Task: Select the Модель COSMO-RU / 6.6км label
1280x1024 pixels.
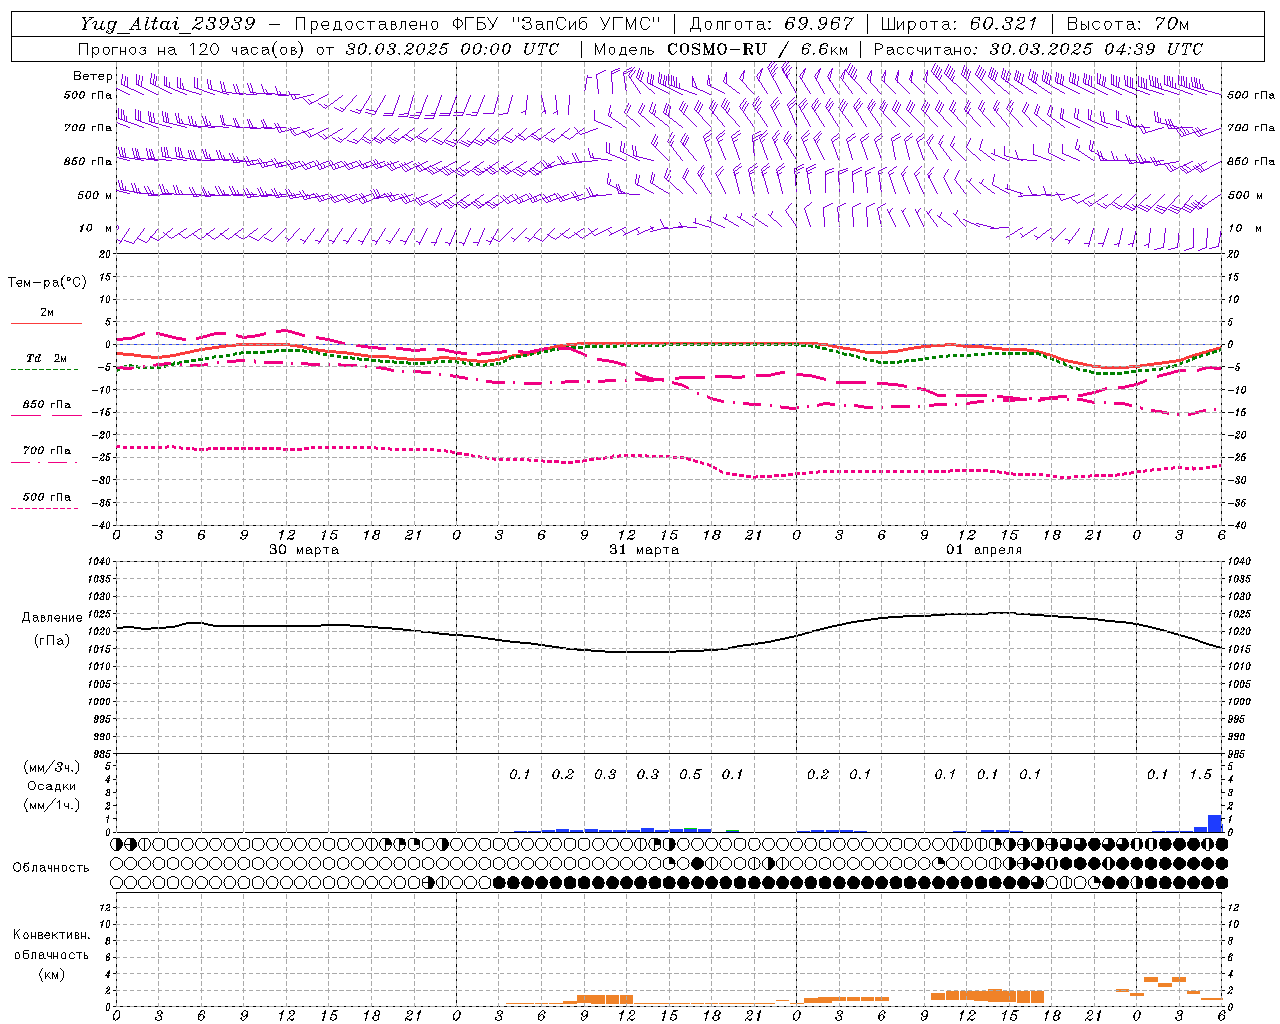Action: point(721,49)
